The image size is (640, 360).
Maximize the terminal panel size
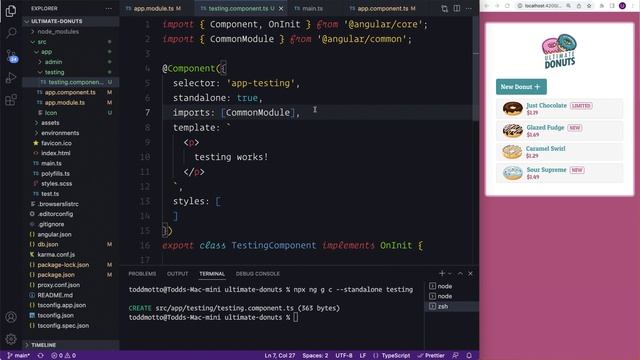[x=460, y=273]
